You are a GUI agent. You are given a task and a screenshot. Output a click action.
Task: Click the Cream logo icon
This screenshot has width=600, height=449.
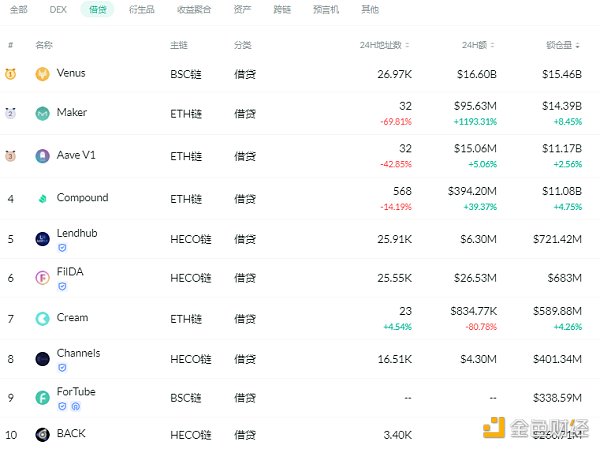point(42,318)
